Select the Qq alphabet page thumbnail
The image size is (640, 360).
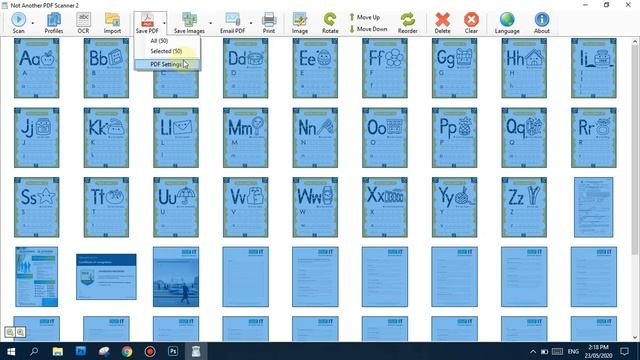pos(524,138)
